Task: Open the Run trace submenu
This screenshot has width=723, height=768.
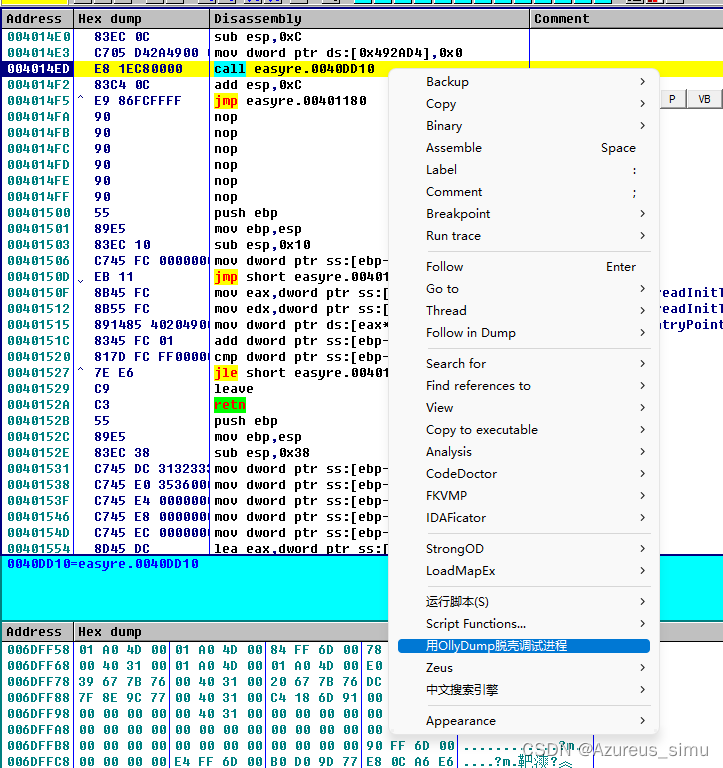Action: coord(524,236)
